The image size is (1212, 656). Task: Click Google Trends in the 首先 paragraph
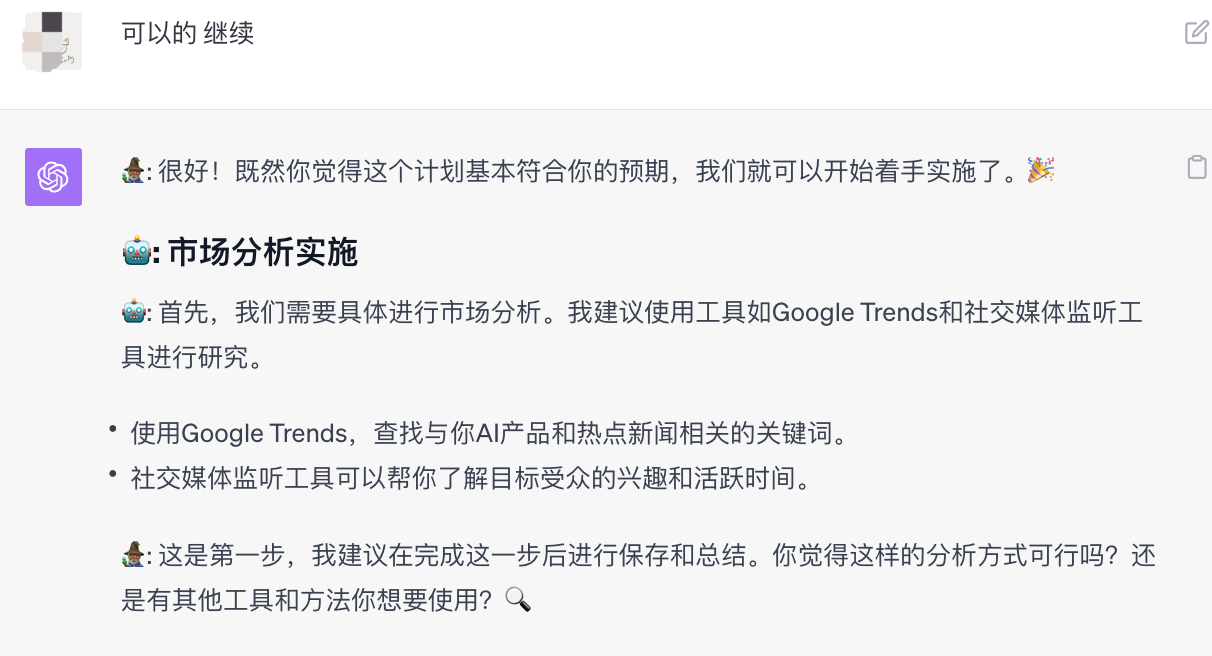click(x=854, y=314)
